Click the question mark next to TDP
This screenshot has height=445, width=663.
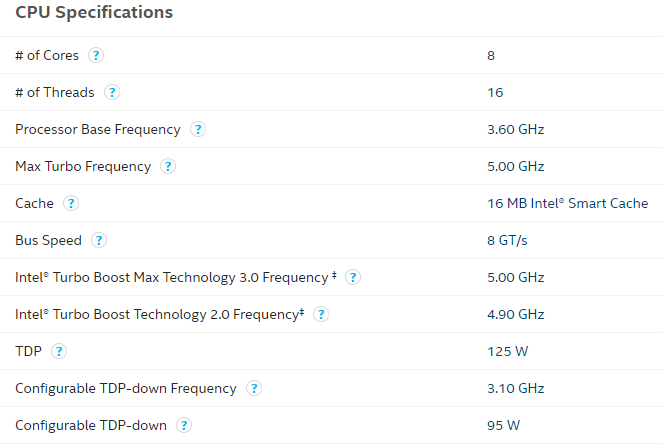[x=59, y=351]
